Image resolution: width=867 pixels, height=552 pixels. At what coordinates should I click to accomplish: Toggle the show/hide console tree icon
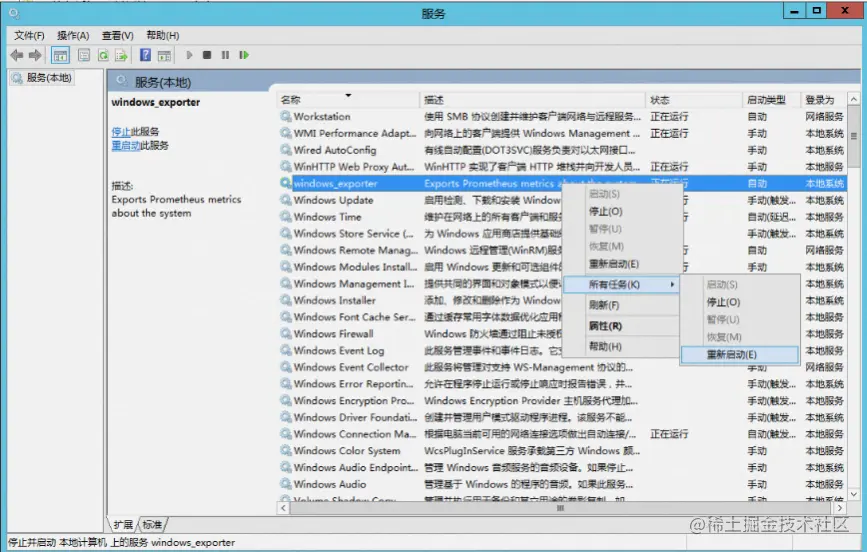coord(60,55)
